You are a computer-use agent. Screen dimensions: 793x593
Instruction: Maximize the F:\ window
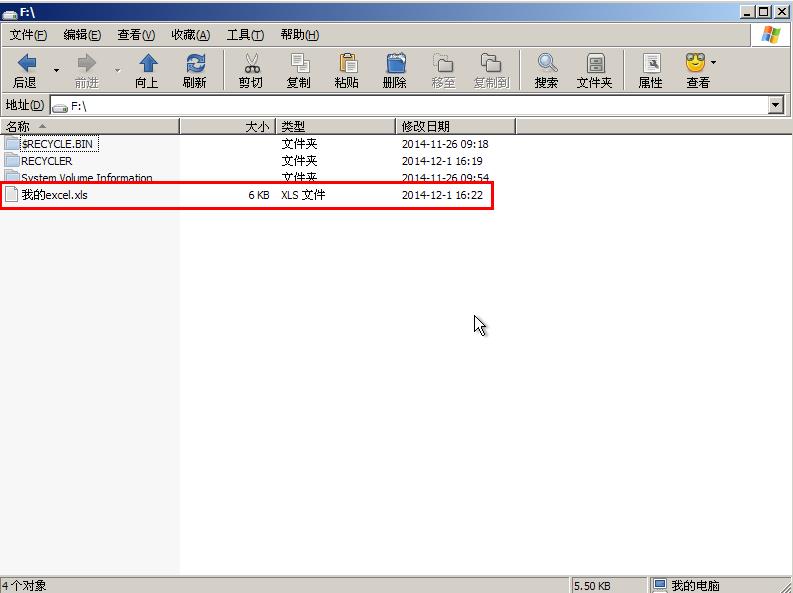tap(764, 12)
